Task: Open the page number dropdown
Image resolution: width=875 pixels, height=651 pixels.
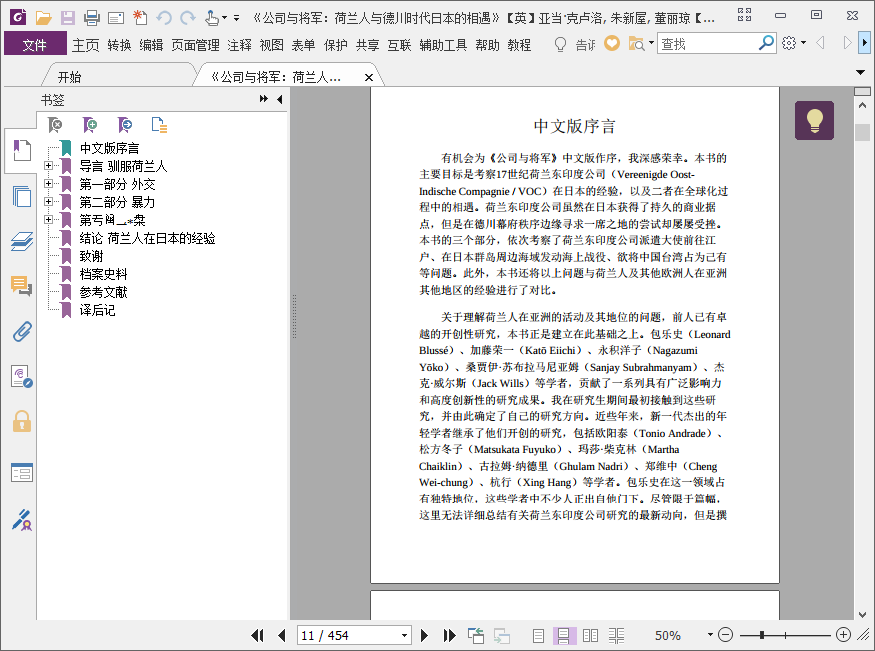Action: click(404, 635)
